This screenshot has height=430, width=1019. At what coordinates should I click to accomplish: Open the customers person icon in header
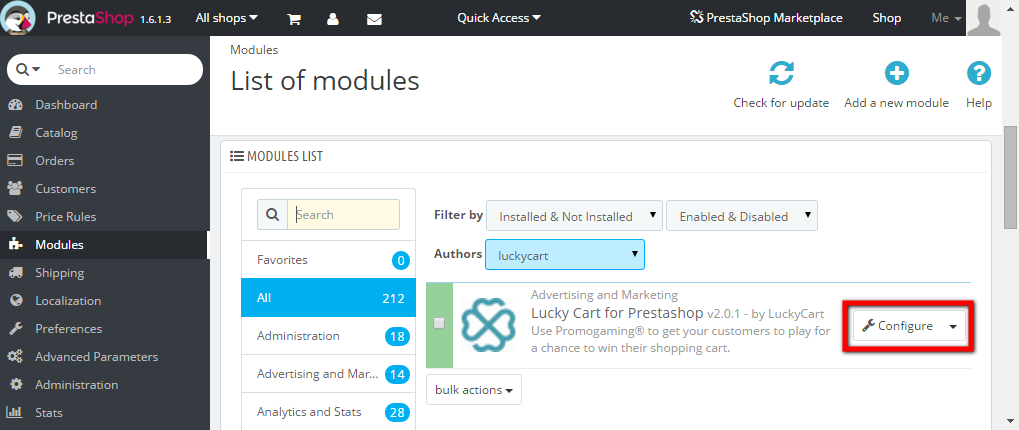click(333, 18)
